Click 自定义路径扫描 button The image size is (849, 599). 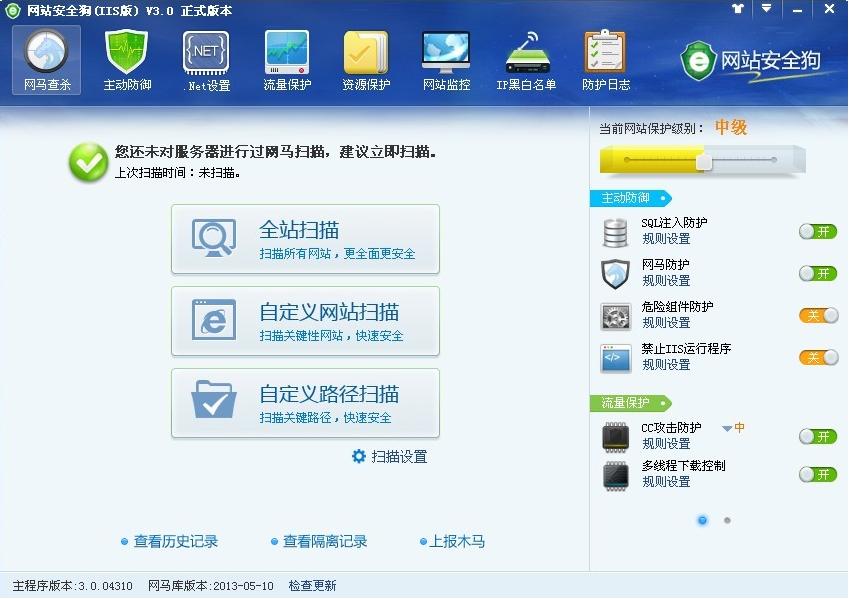[305, 403]
